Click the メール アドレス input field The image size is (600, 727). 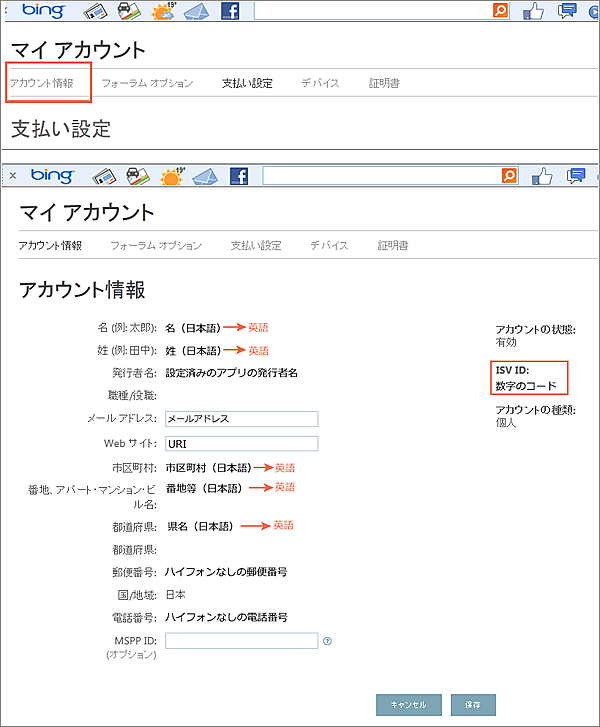coord(241,419)
